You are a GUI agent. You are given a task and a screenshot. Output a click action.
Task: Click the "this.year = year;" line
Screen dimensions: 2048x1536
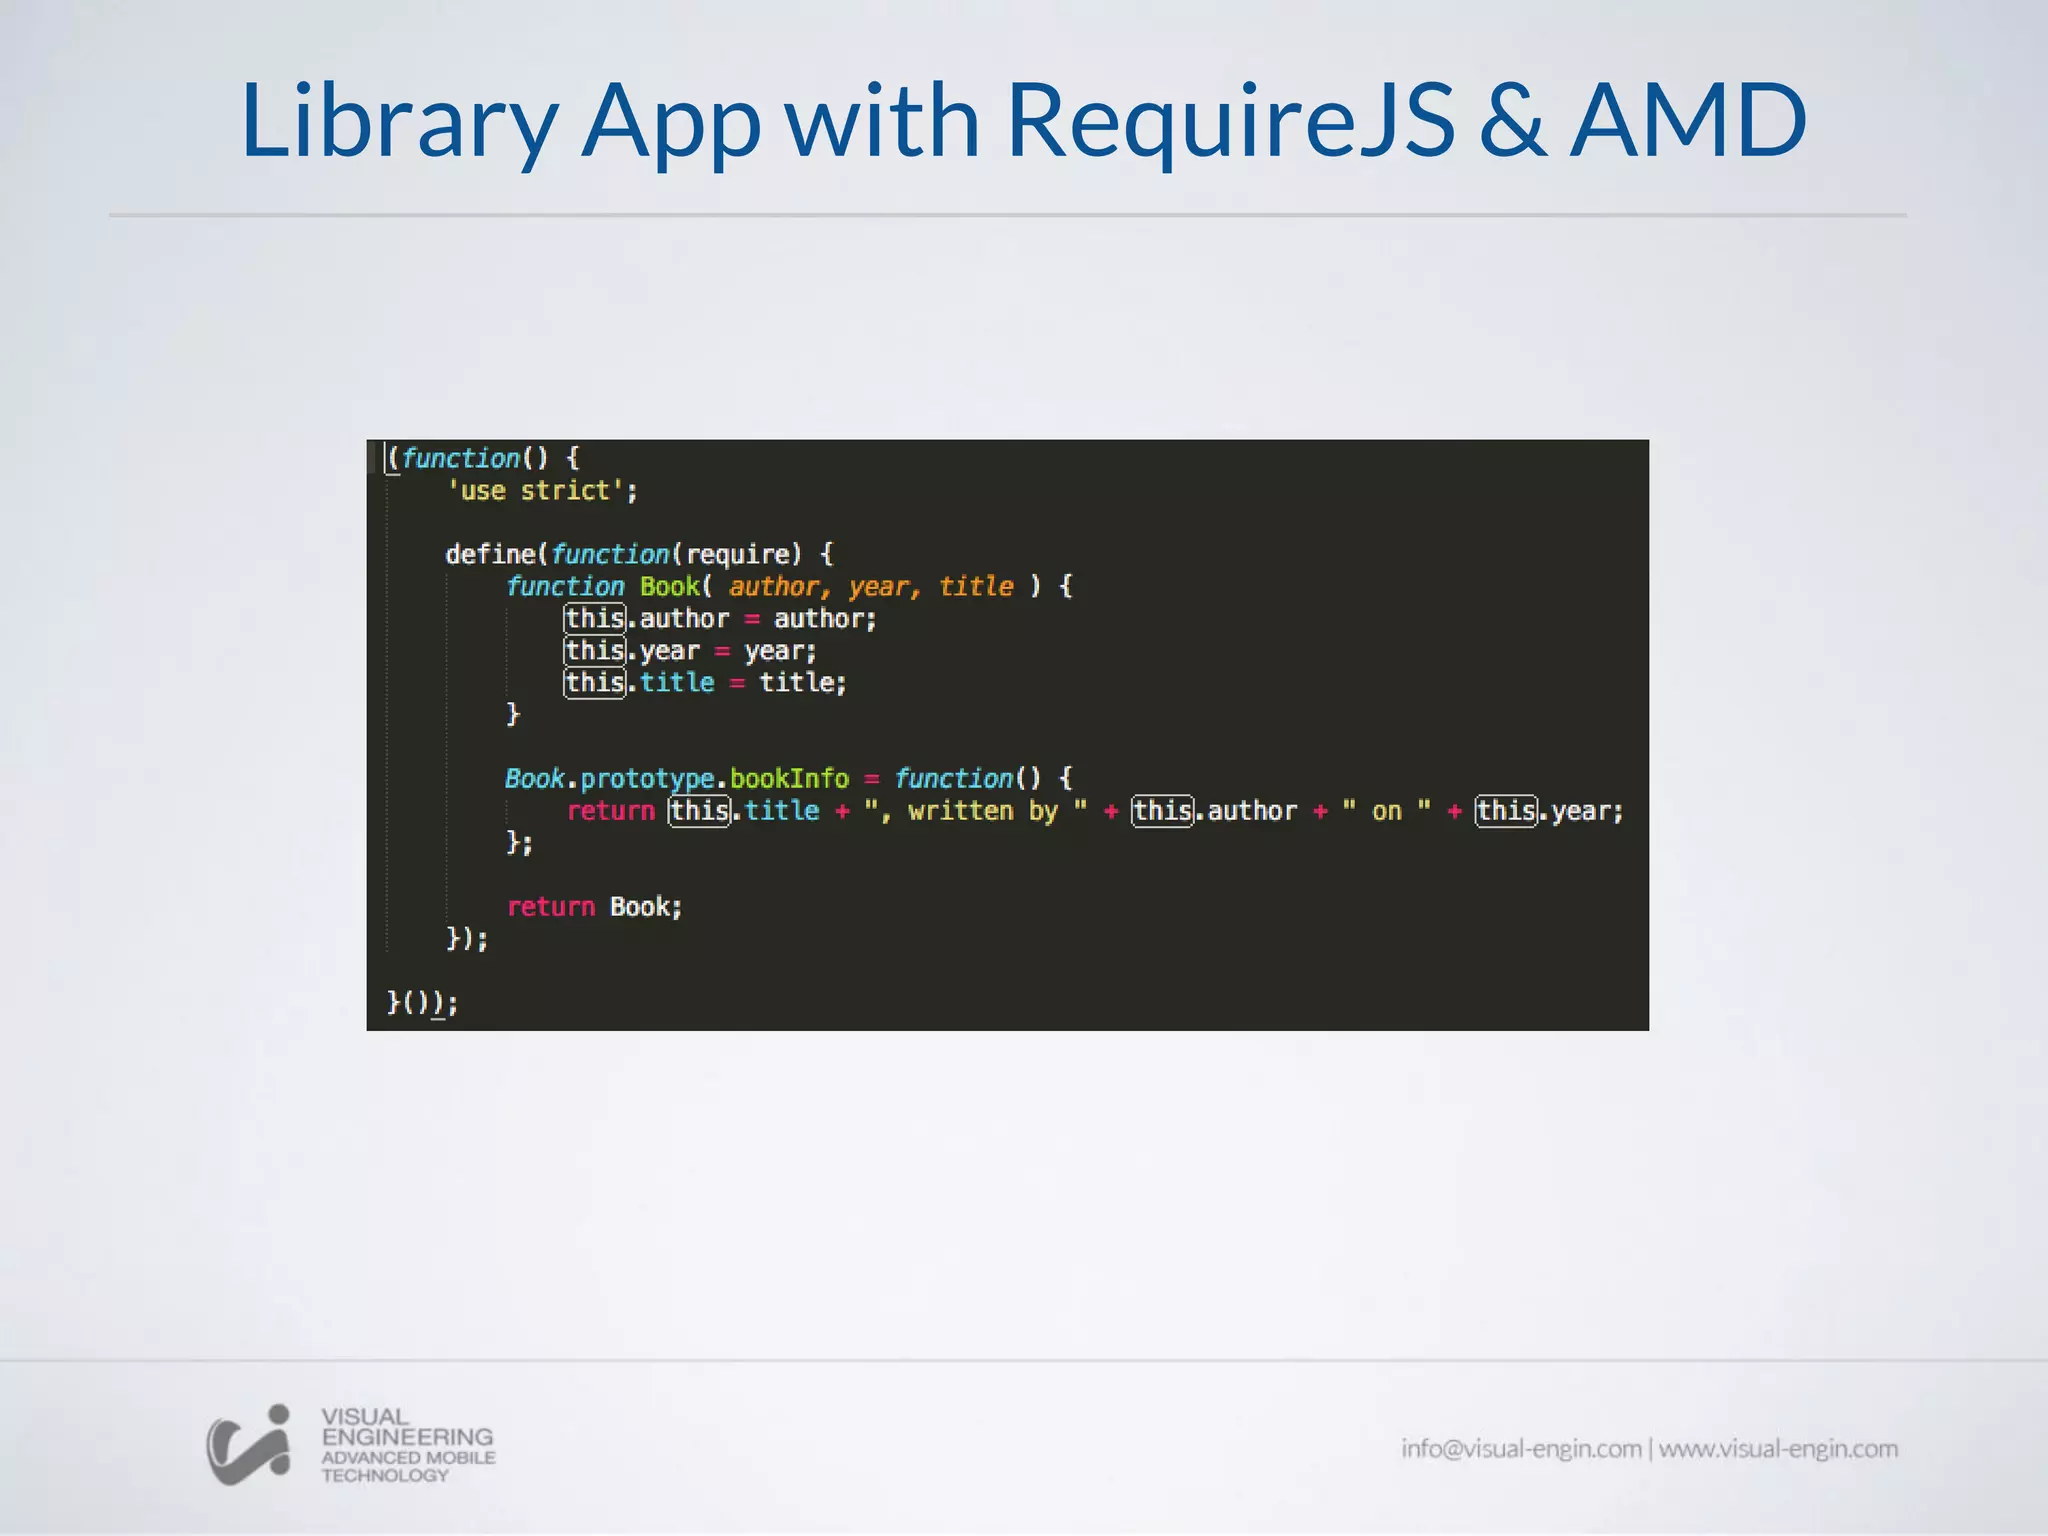(x=690, y=650)
